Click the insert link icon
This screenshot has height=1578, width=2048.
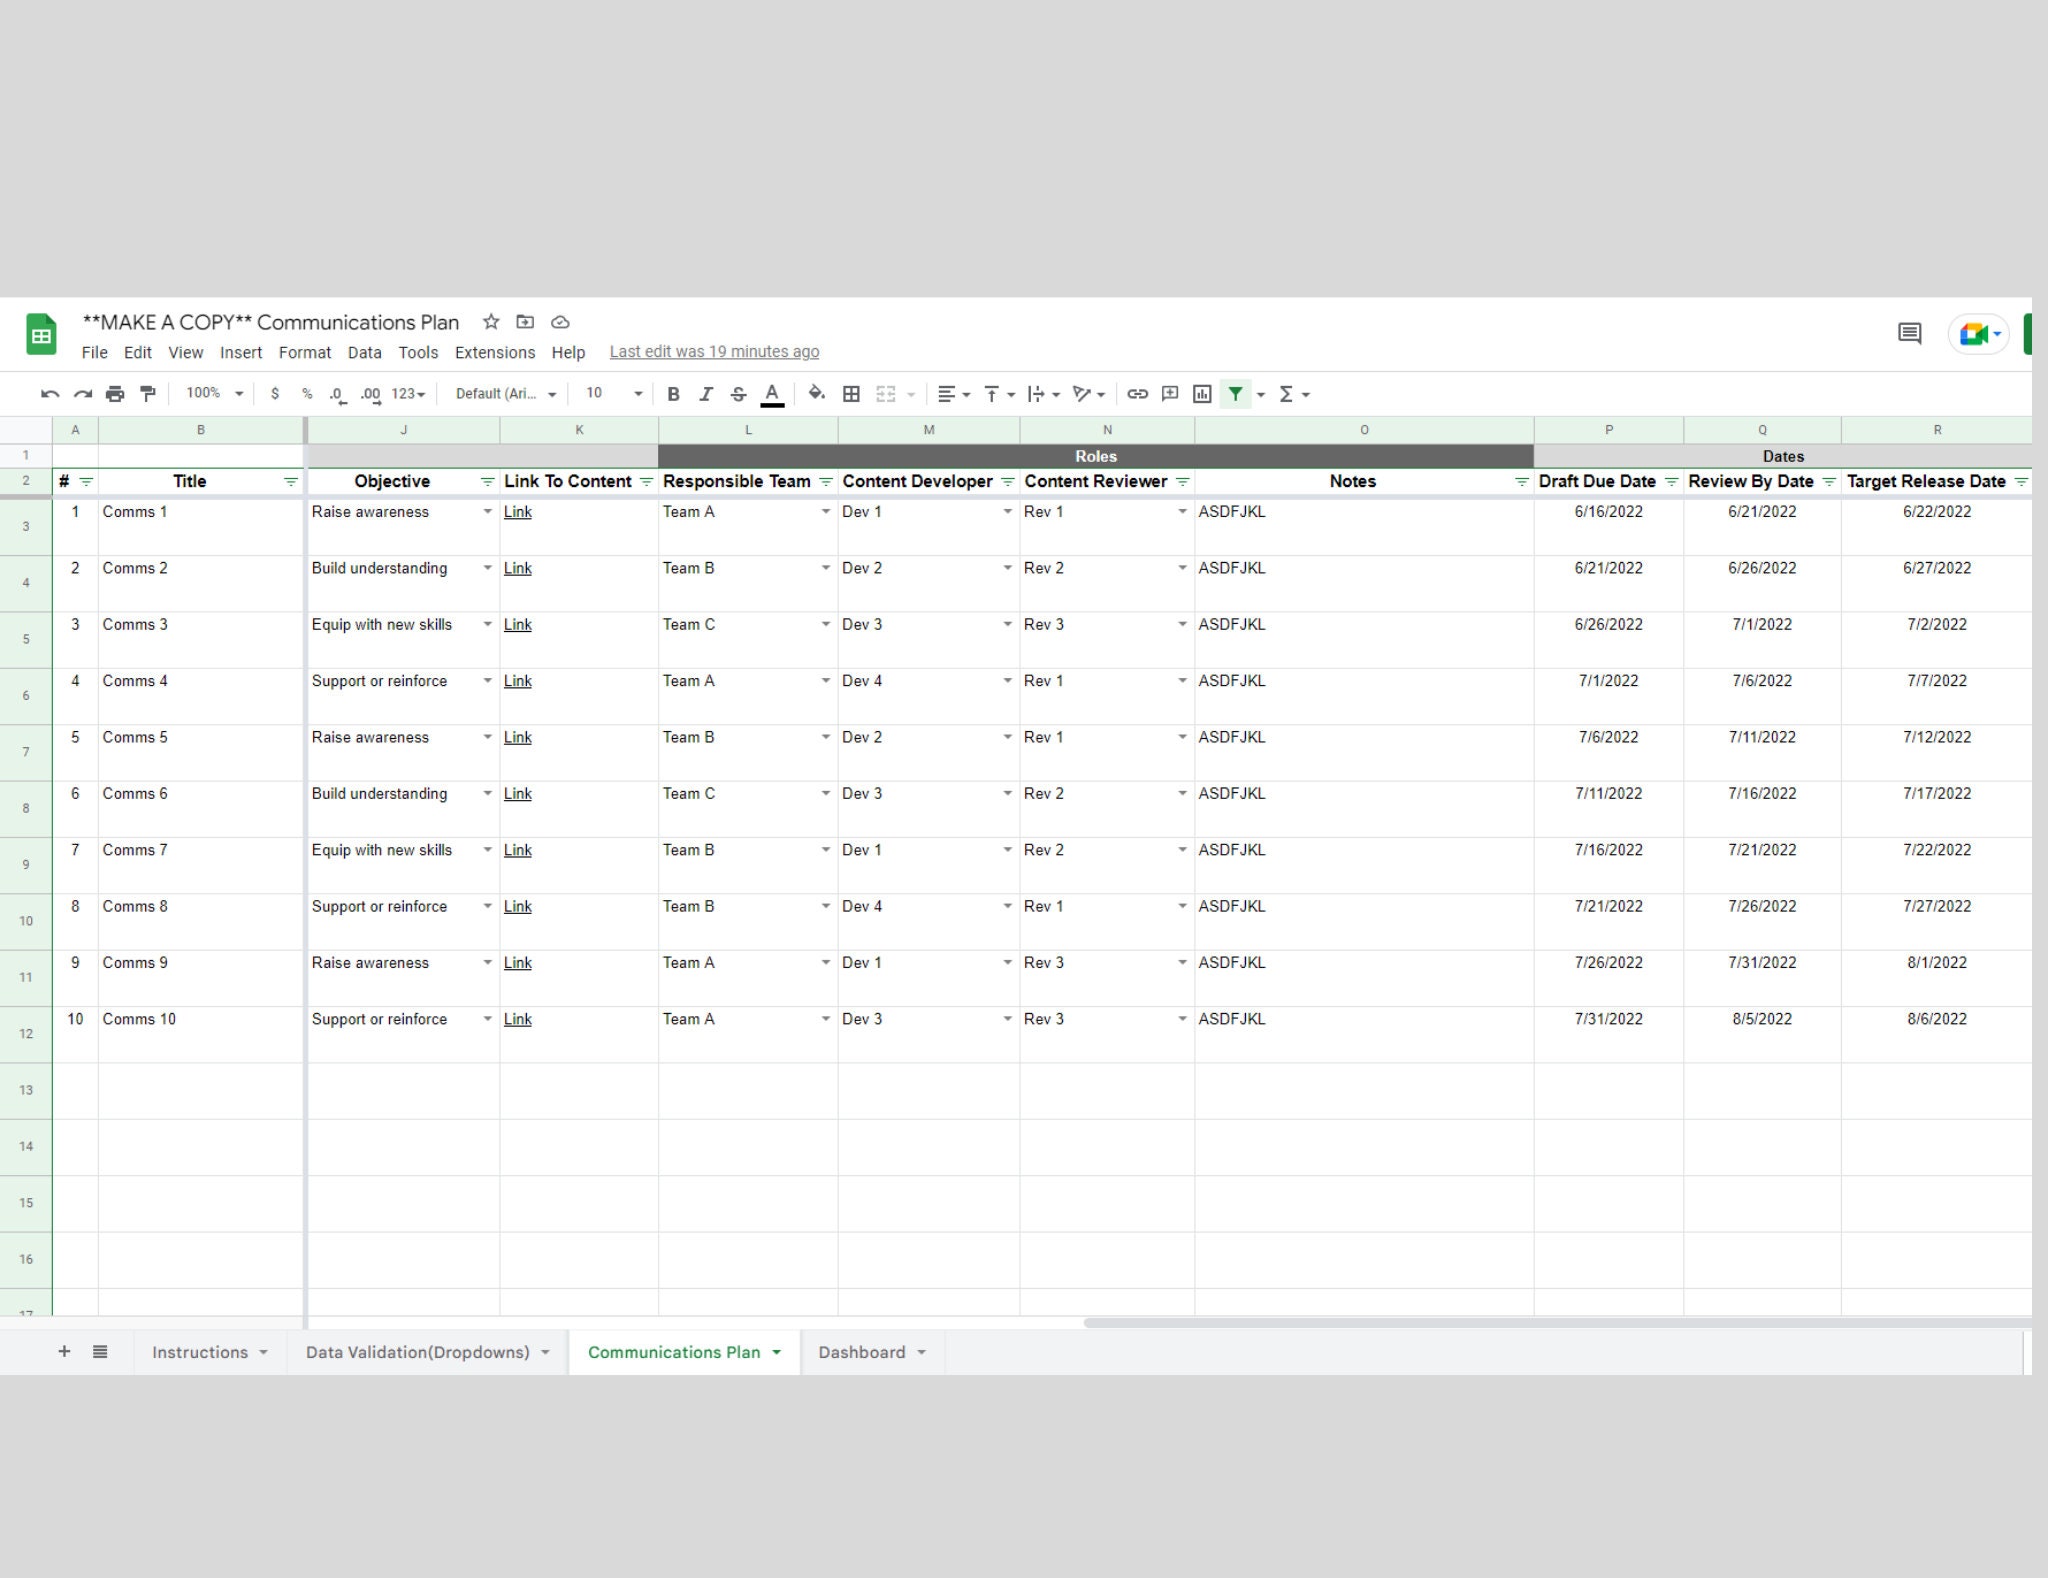pos(1137,394)
